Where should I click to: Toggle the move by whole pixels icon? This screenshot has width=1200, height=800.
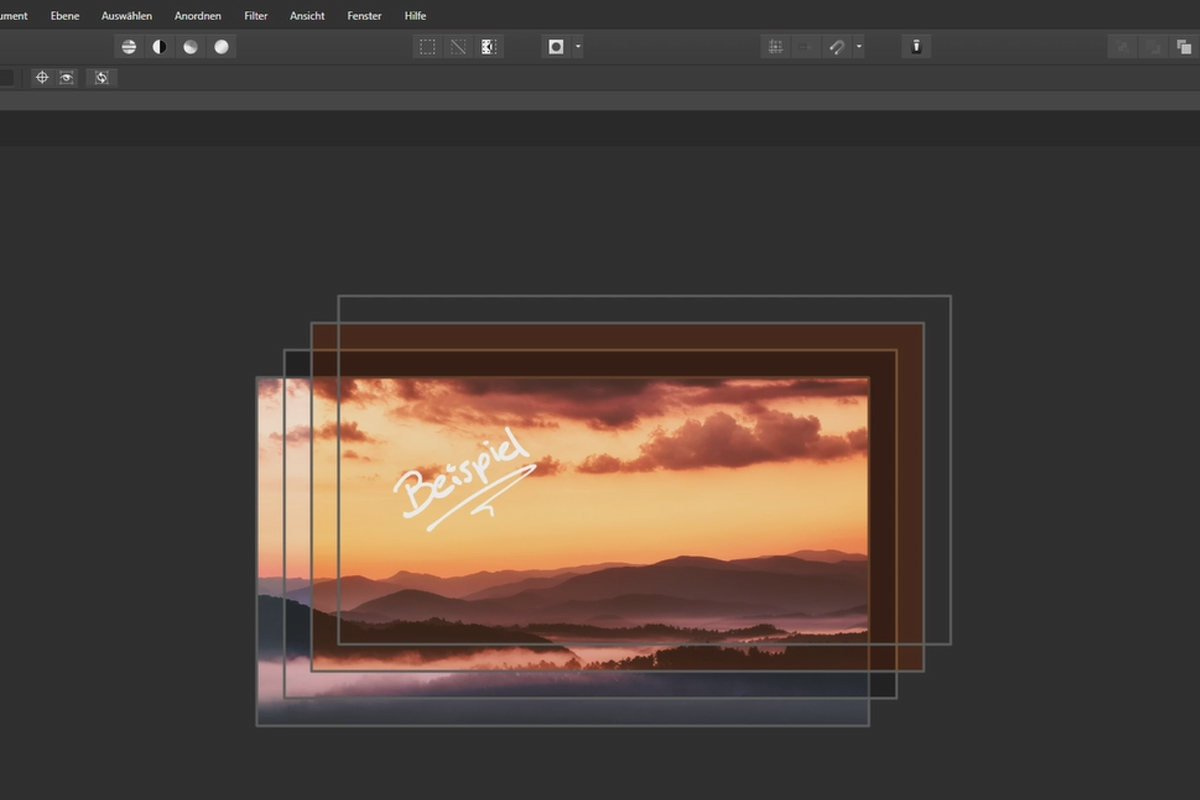tap(806, 47)
